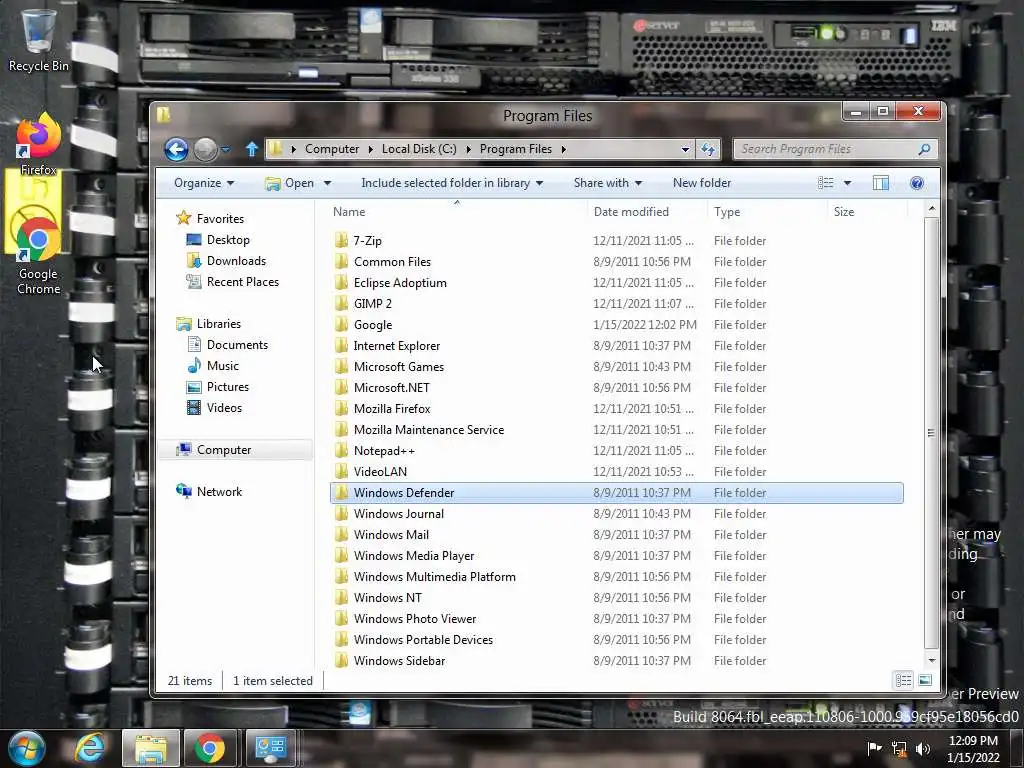The image size is (1024, 768).
Task: Change view with the view icon
Action: click(x=825, y=183)
